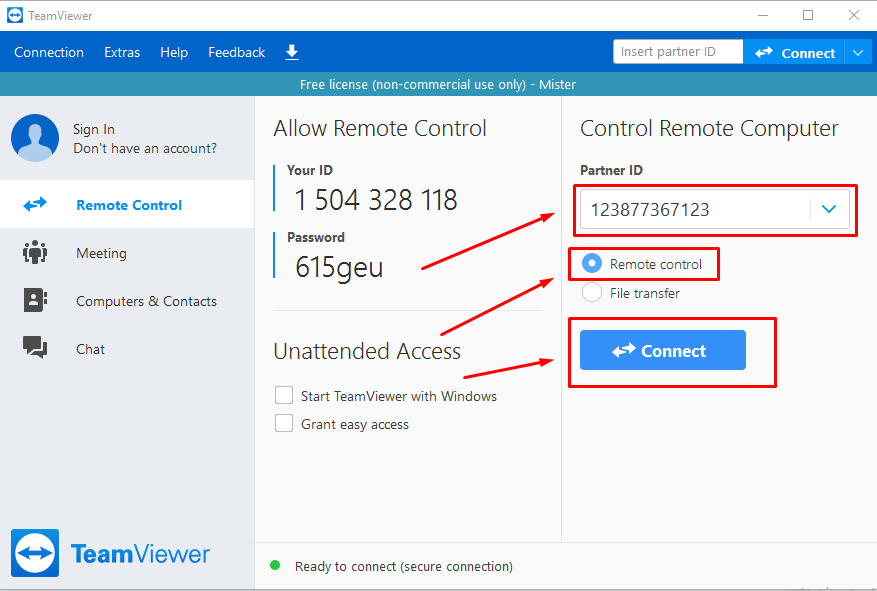Image resolution: width=877 pixels, height=591 pixels.
Task: Click the Sign In link
Action: 93,129
